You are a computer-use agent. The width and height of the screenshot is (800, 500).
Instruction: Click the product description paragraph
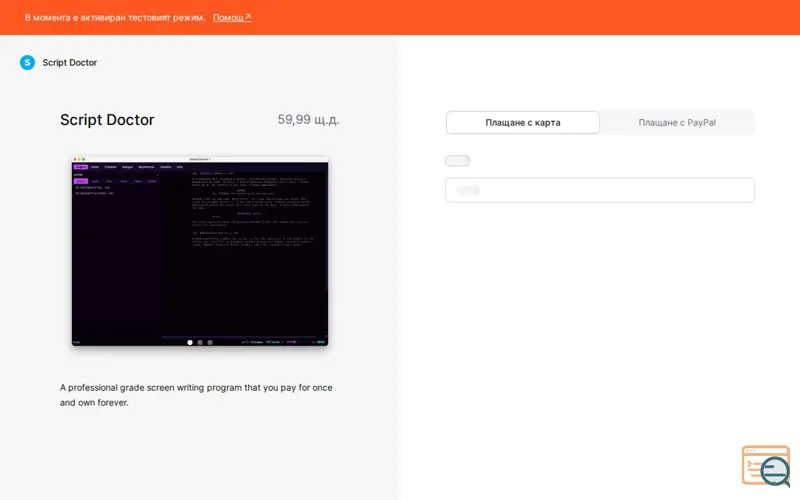click(x=196, y=395)
